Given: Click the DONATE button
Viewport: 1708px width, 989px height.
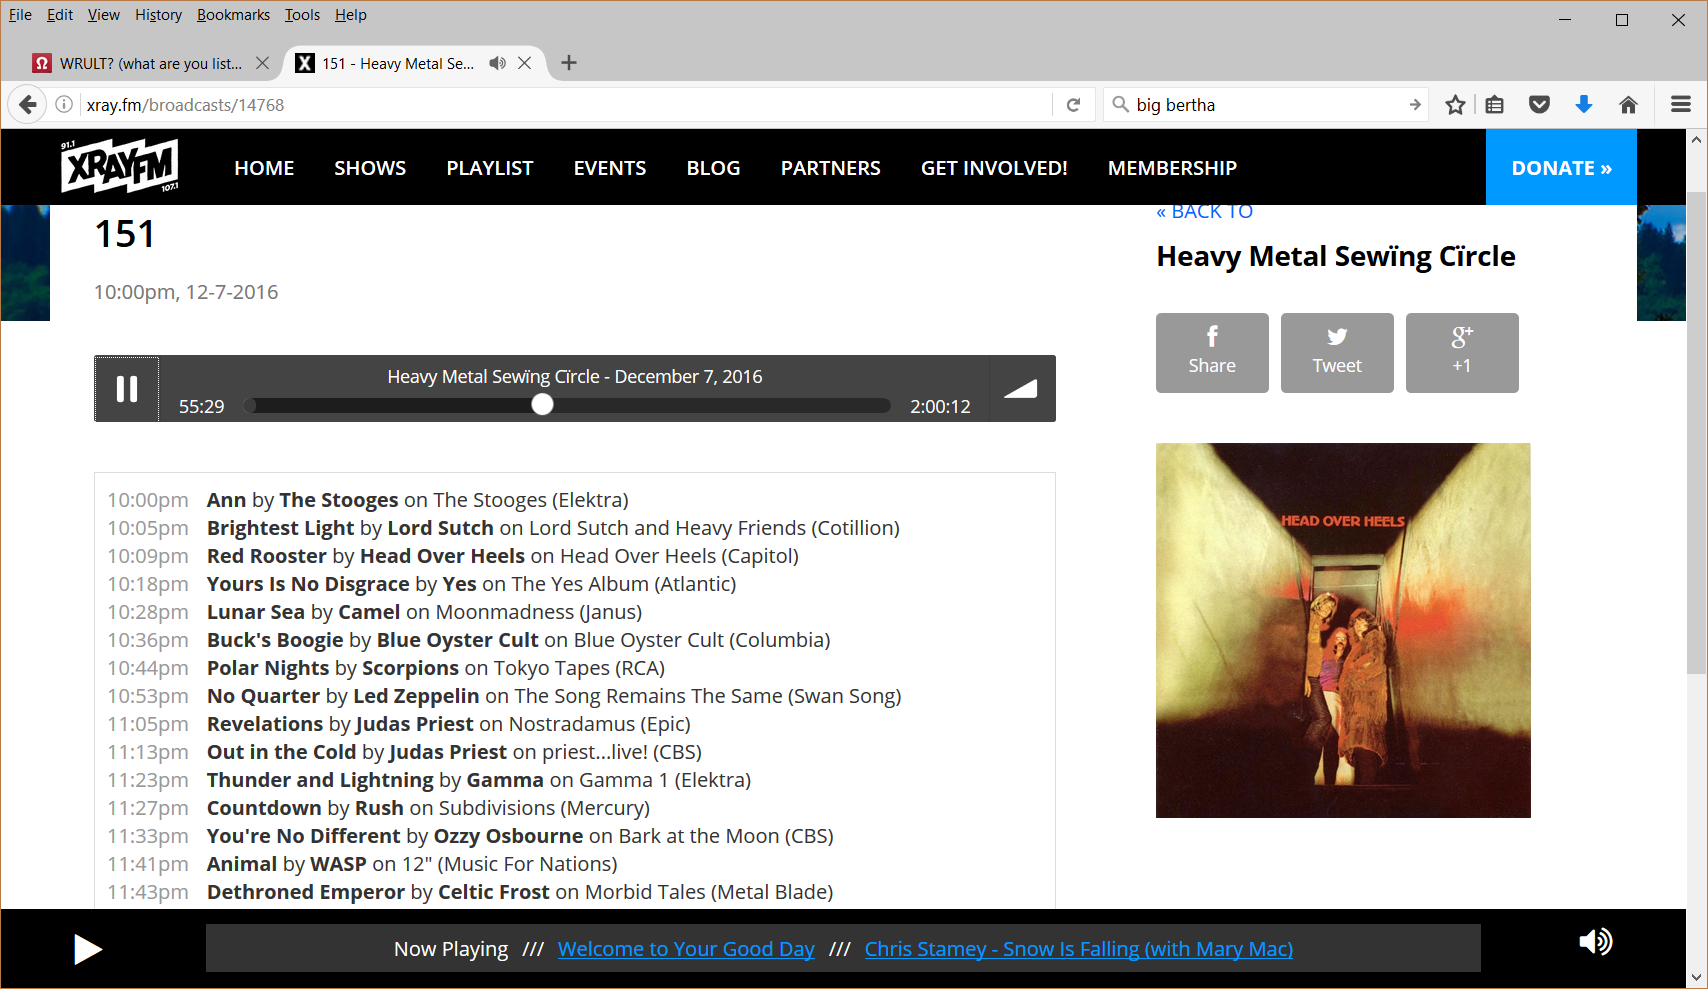Looking at the screenshot, I should (x=1561, y=168).
